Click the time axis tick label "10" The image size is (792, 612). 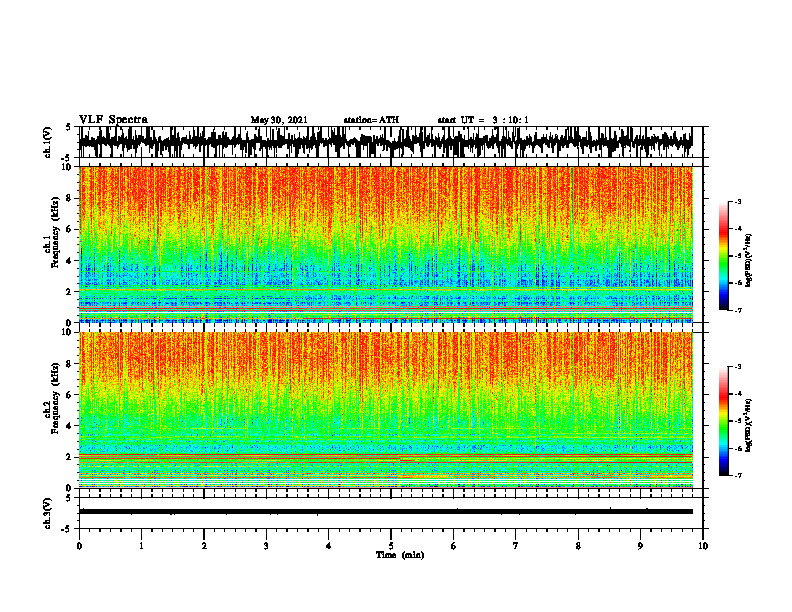pyautogui.click(x=703, y=546)
